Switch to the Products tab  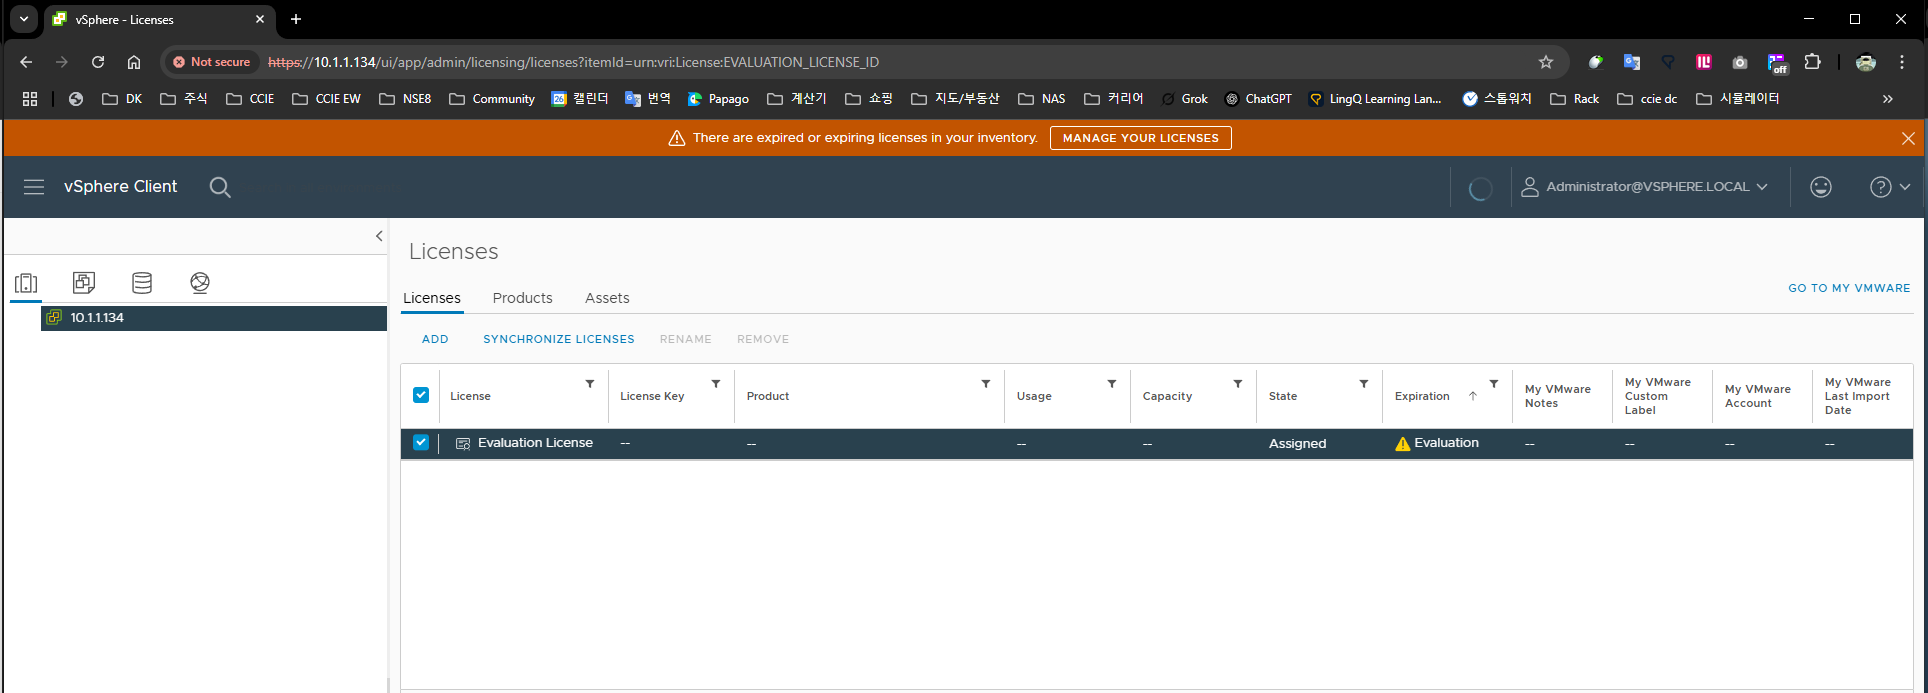(x=522, y=298)
